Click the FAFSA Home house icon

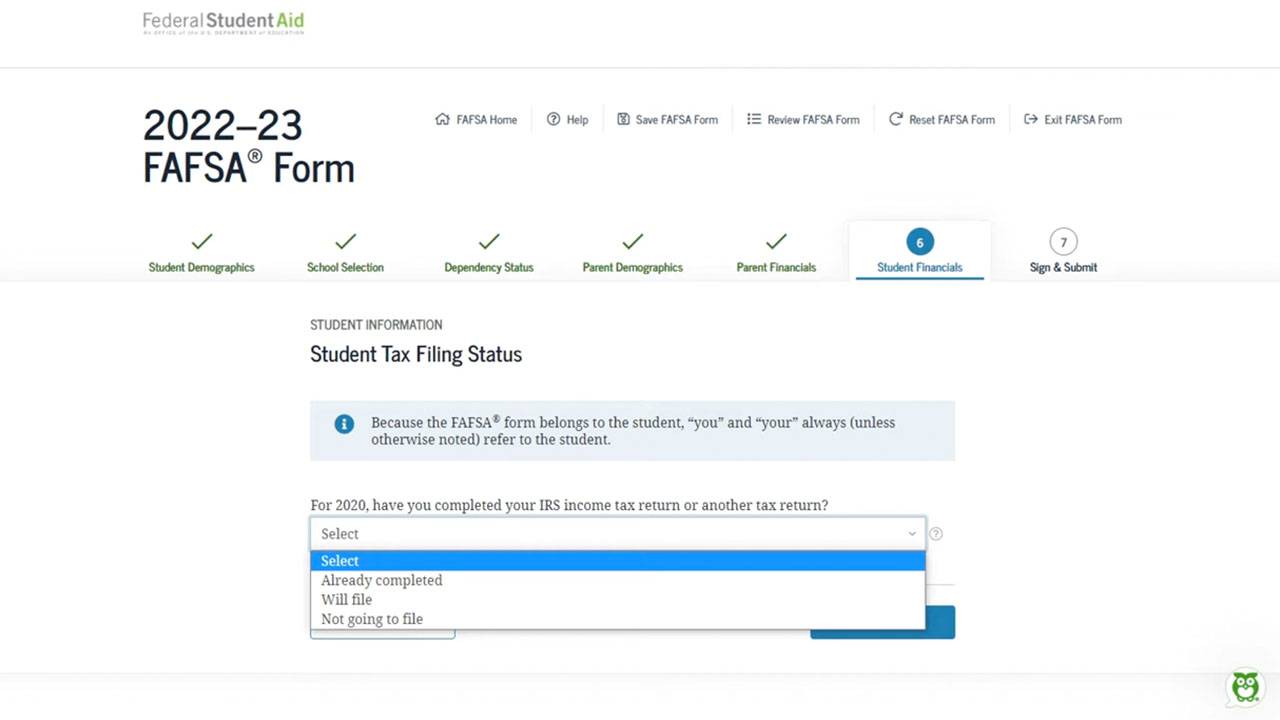point(443,119)
